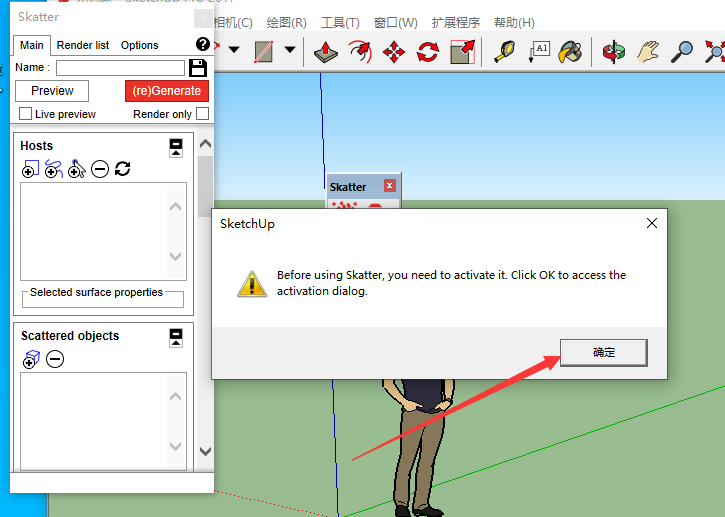
Task: Add curve as host icon
Action: pyautogui.click(x=54, y=169)
